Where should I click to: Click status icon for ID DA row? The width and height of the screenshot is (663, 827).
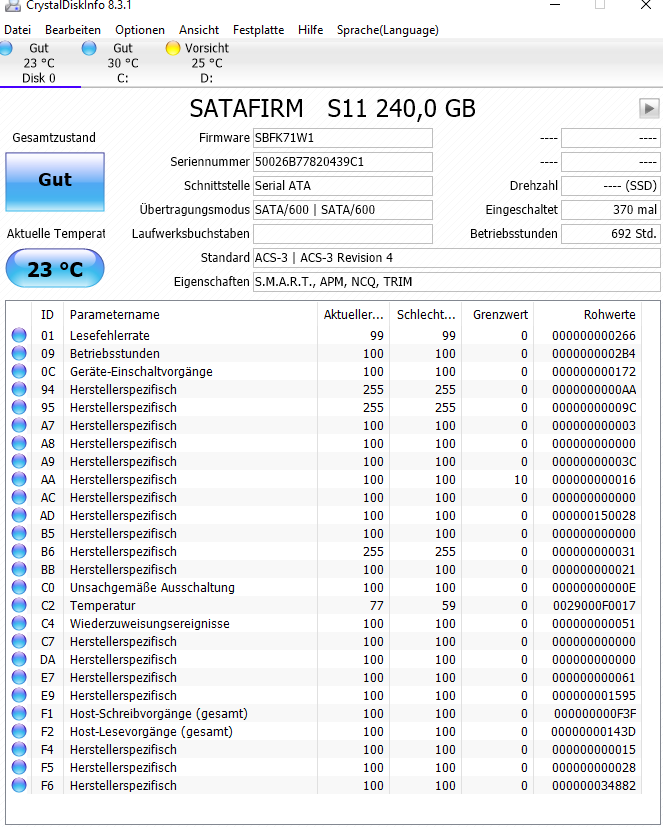[19, 659]
